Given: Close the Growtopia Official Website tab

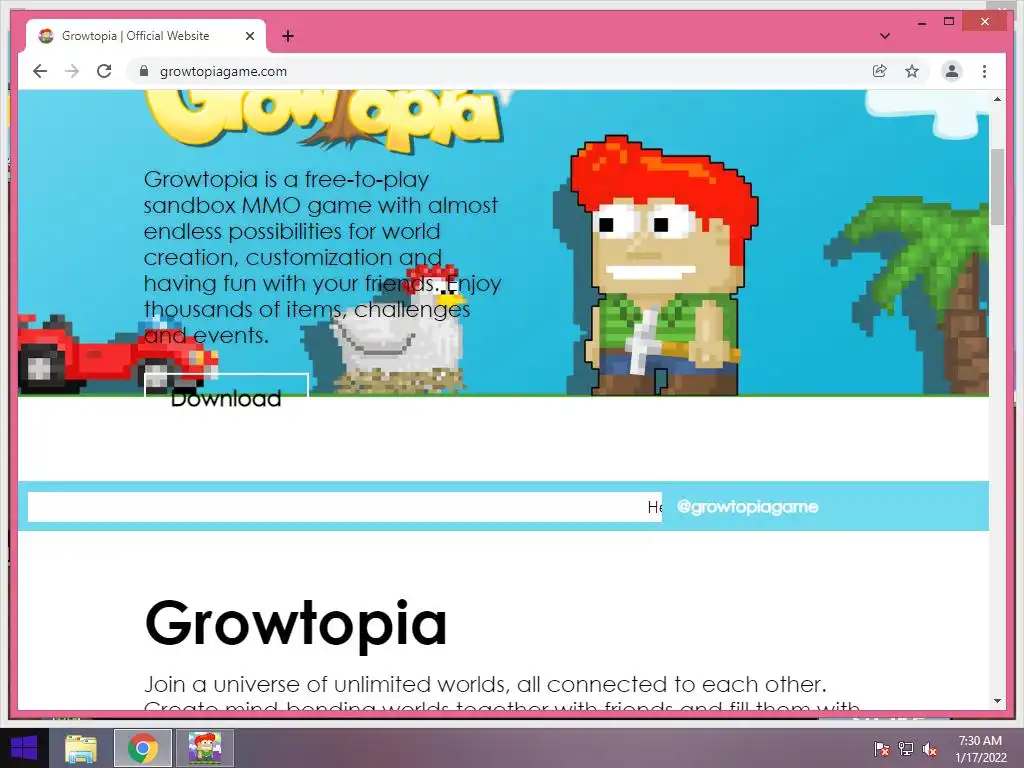Looking at the screenshot, I should click(x=249, y=36).
